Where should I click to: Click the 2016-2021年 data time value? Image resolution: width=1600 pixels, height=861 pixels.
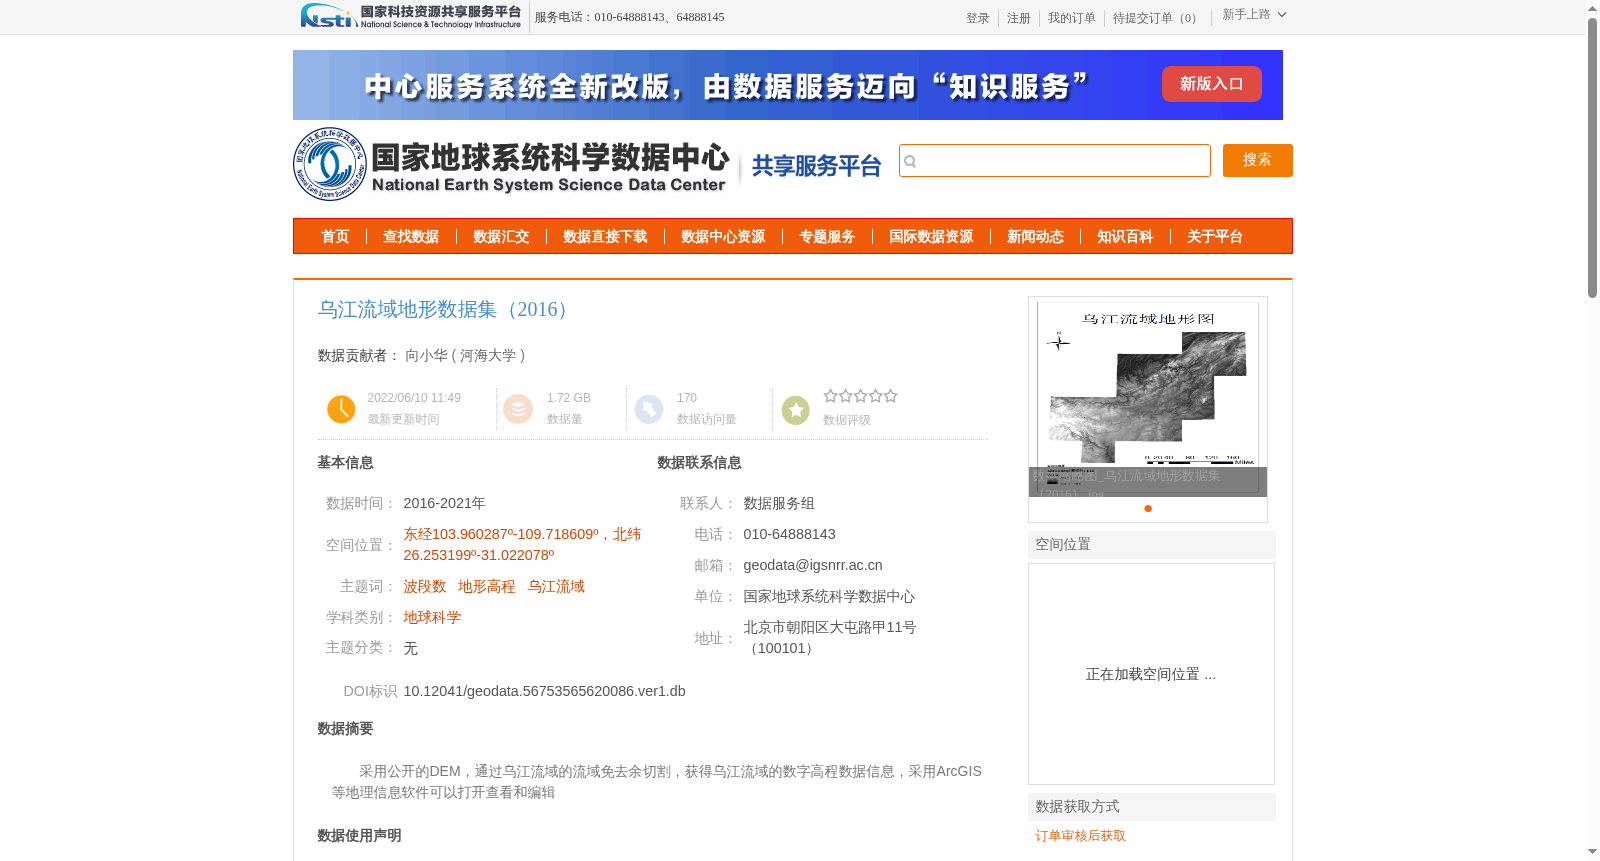pyautogui.click(x=444, y=504)
